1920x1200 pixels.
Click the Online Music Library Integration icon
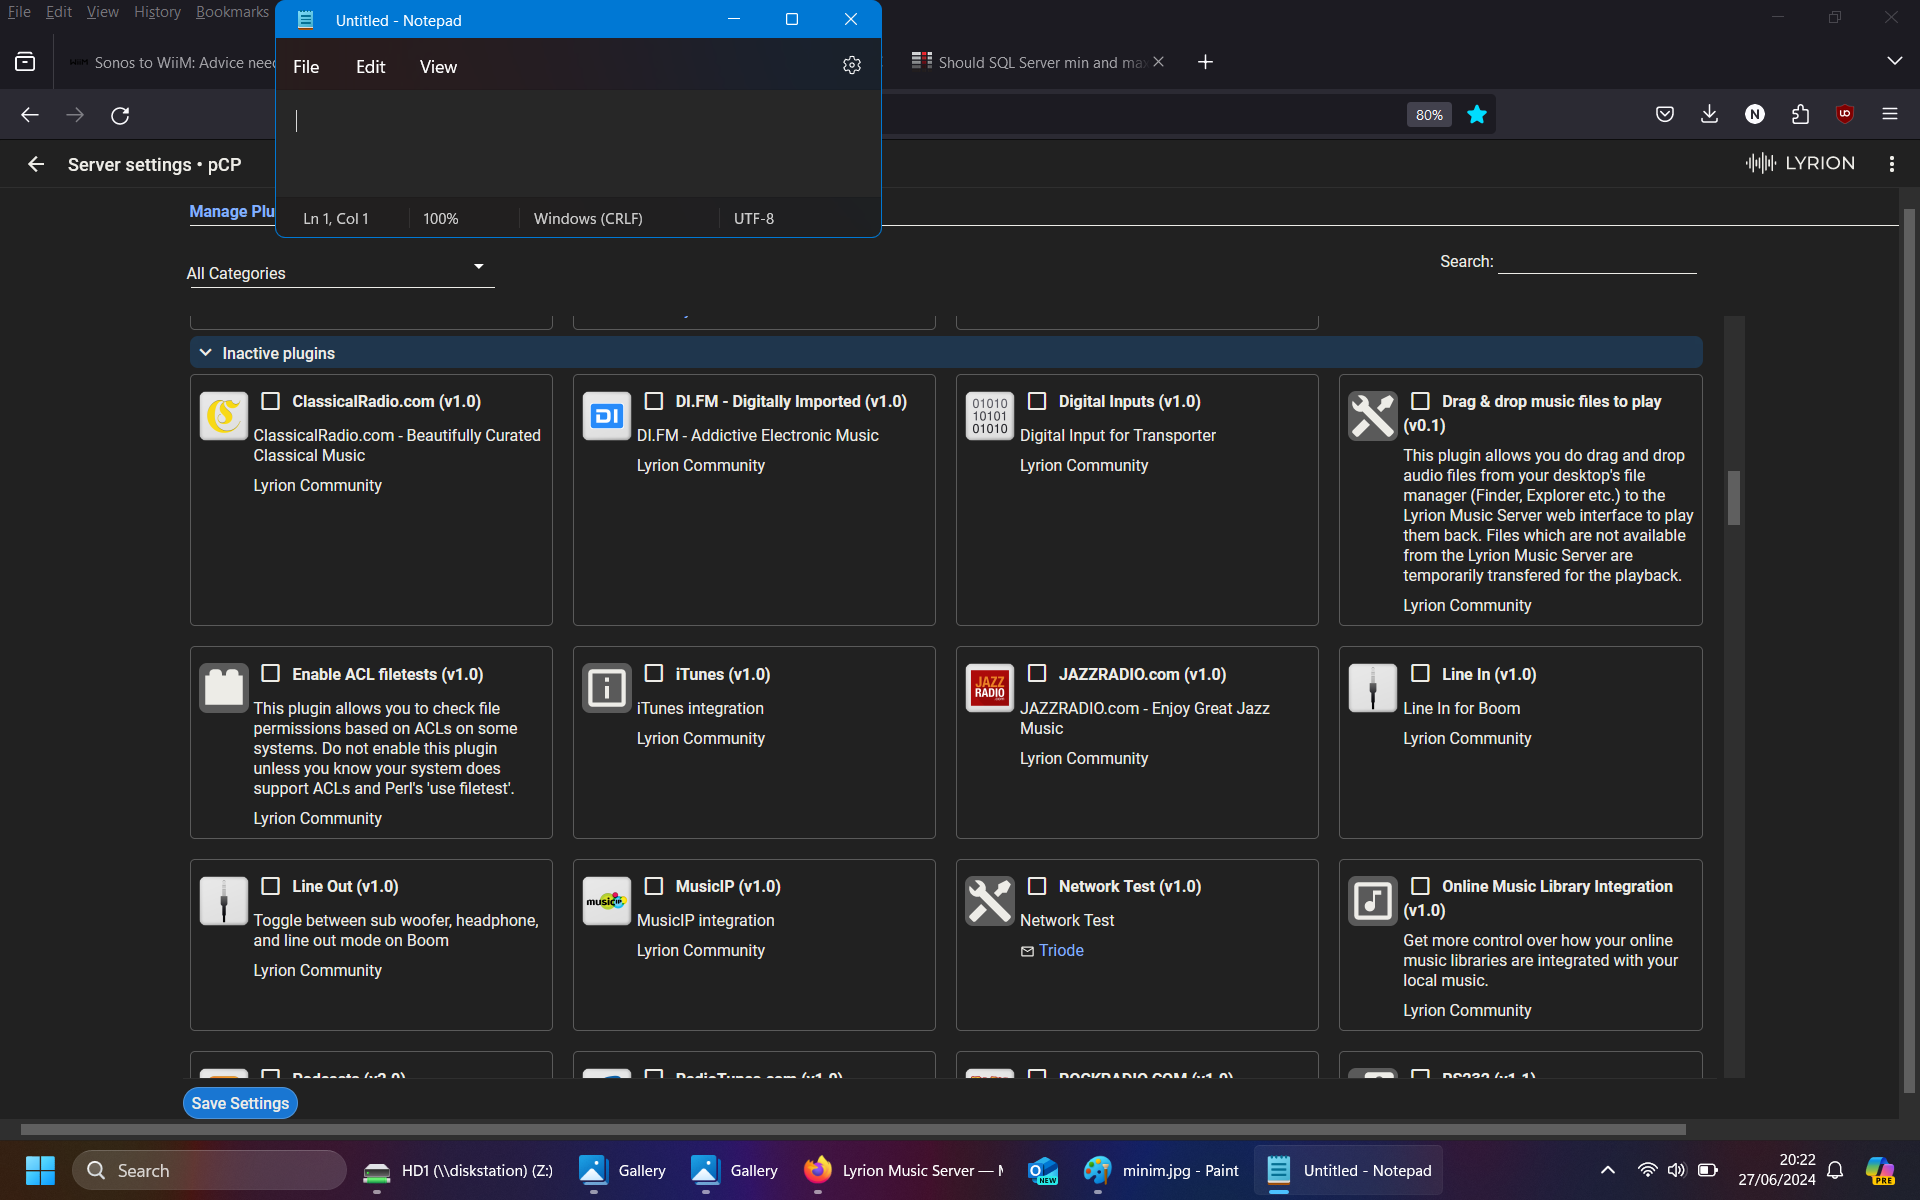[1373, 901]
